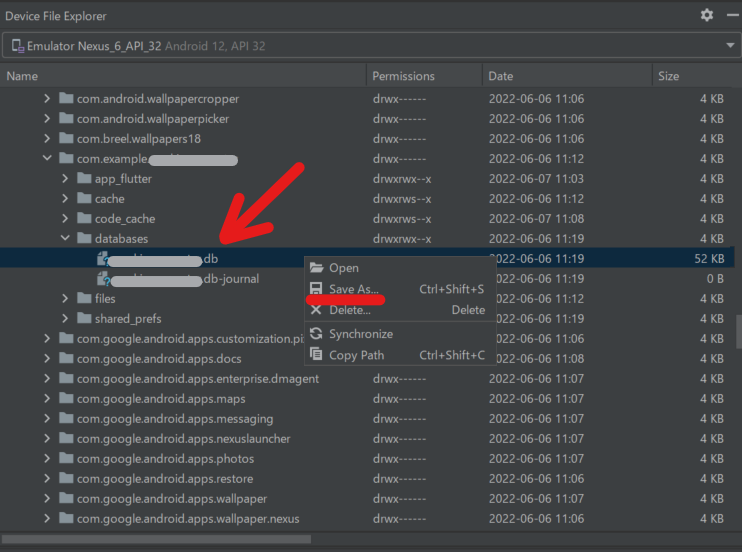The height and width of the screenshot is (552, 742).
Task: Expand the cache folder
Action: pyautogui.click(x=65, y=198)
